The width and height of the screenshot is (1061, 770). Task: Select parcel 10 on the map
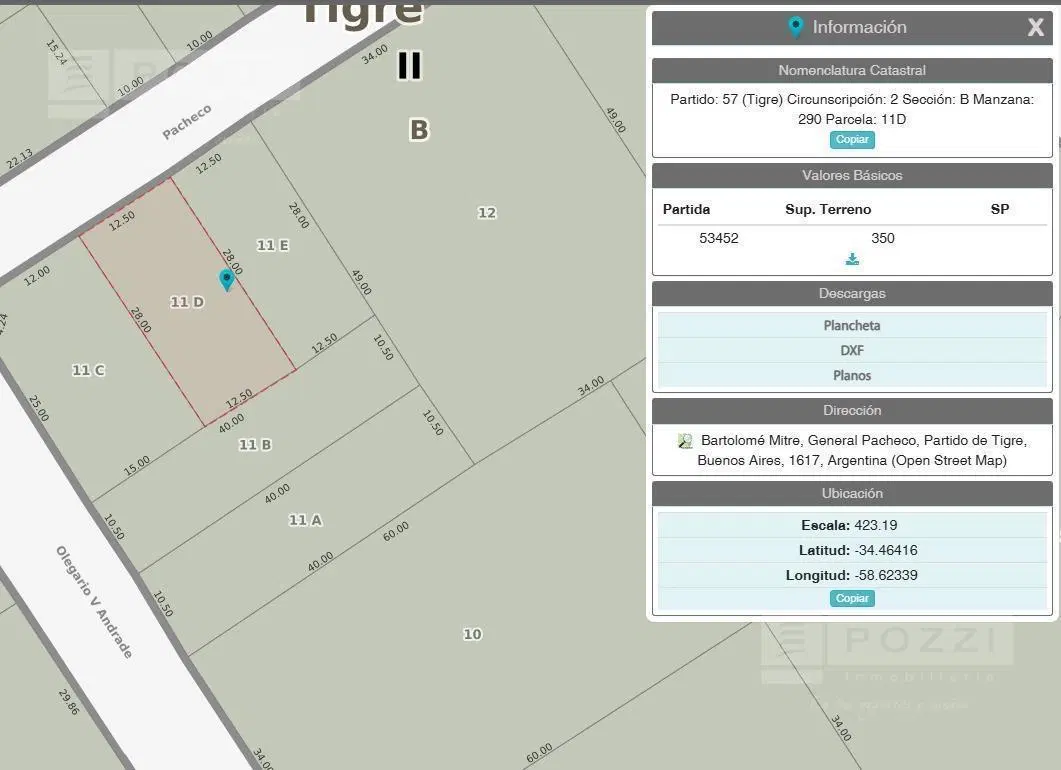point(472,634)
